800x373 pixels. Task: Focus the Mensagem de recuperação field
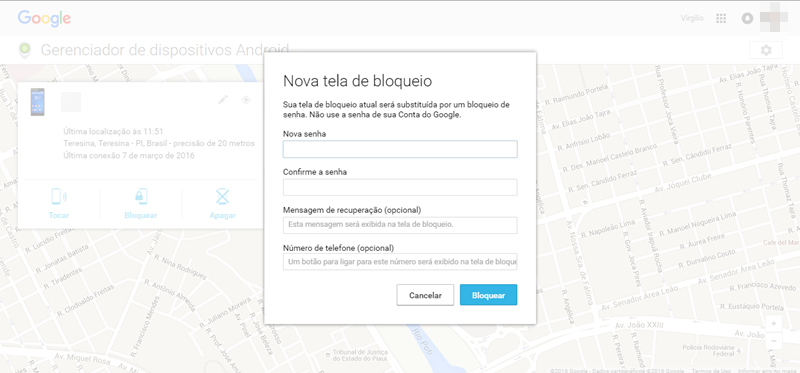point(400,225)
